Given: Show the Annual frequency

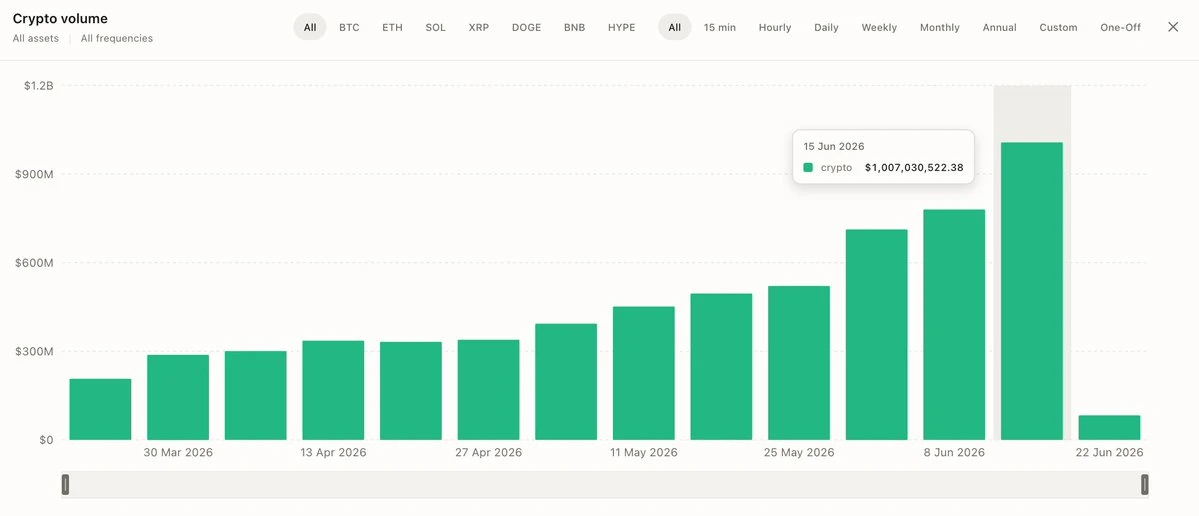Looking at the screenshot, I should 999,27.
